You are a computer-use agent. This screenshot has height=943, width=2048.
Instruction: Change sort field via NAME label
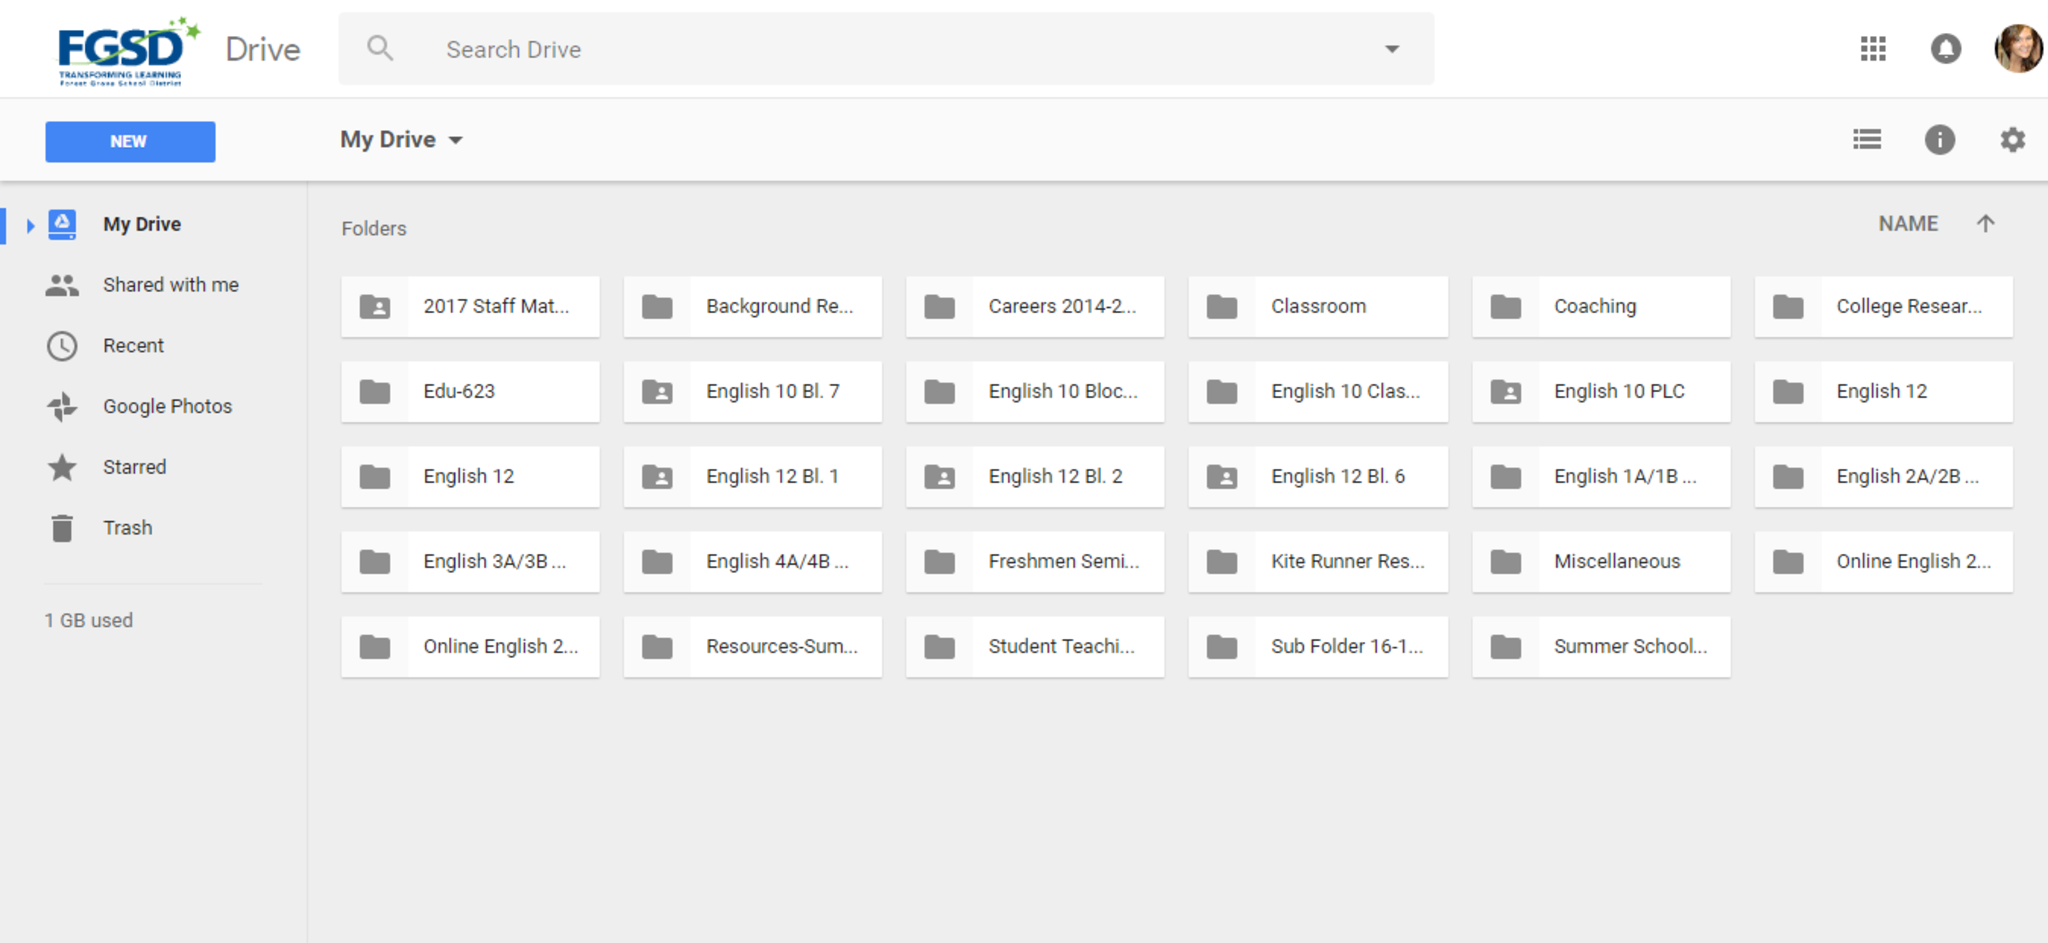[x=1907, y=224]
